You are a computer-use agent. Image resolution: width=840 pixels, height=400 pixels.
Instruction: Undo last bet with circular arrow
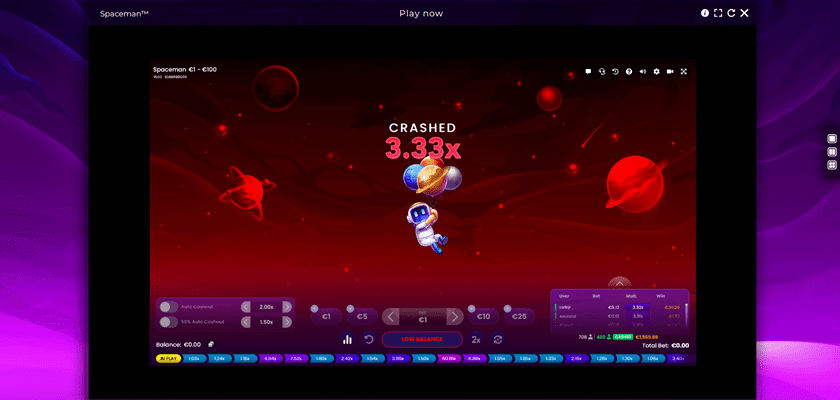369,339
